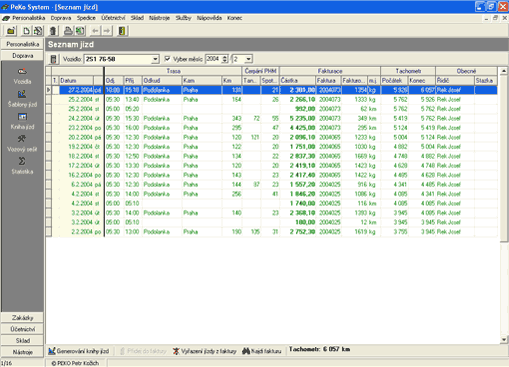Viewport: 509px width, 367px height.
Task: Click the export toolbar icon next to printer
Action: click(80, 31)
